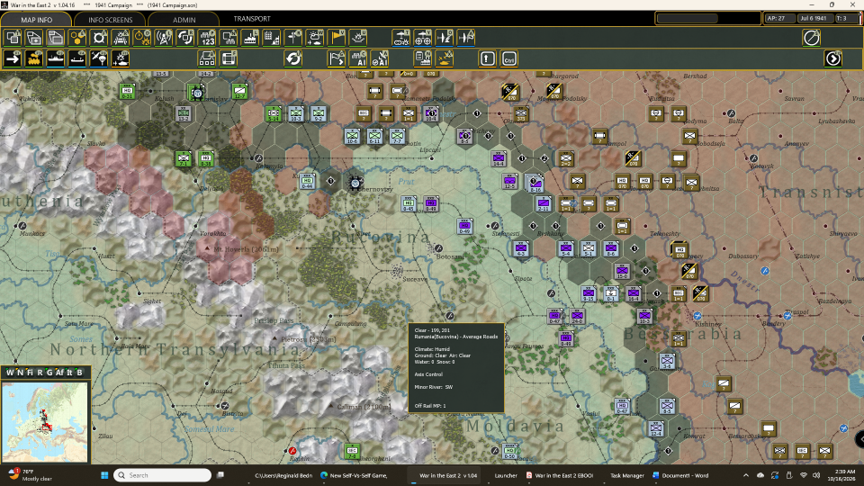Image resolution: width=864 pixels, height=486 pixels.
Task: Click the building with squares icon
Action: tap(207, 58)
